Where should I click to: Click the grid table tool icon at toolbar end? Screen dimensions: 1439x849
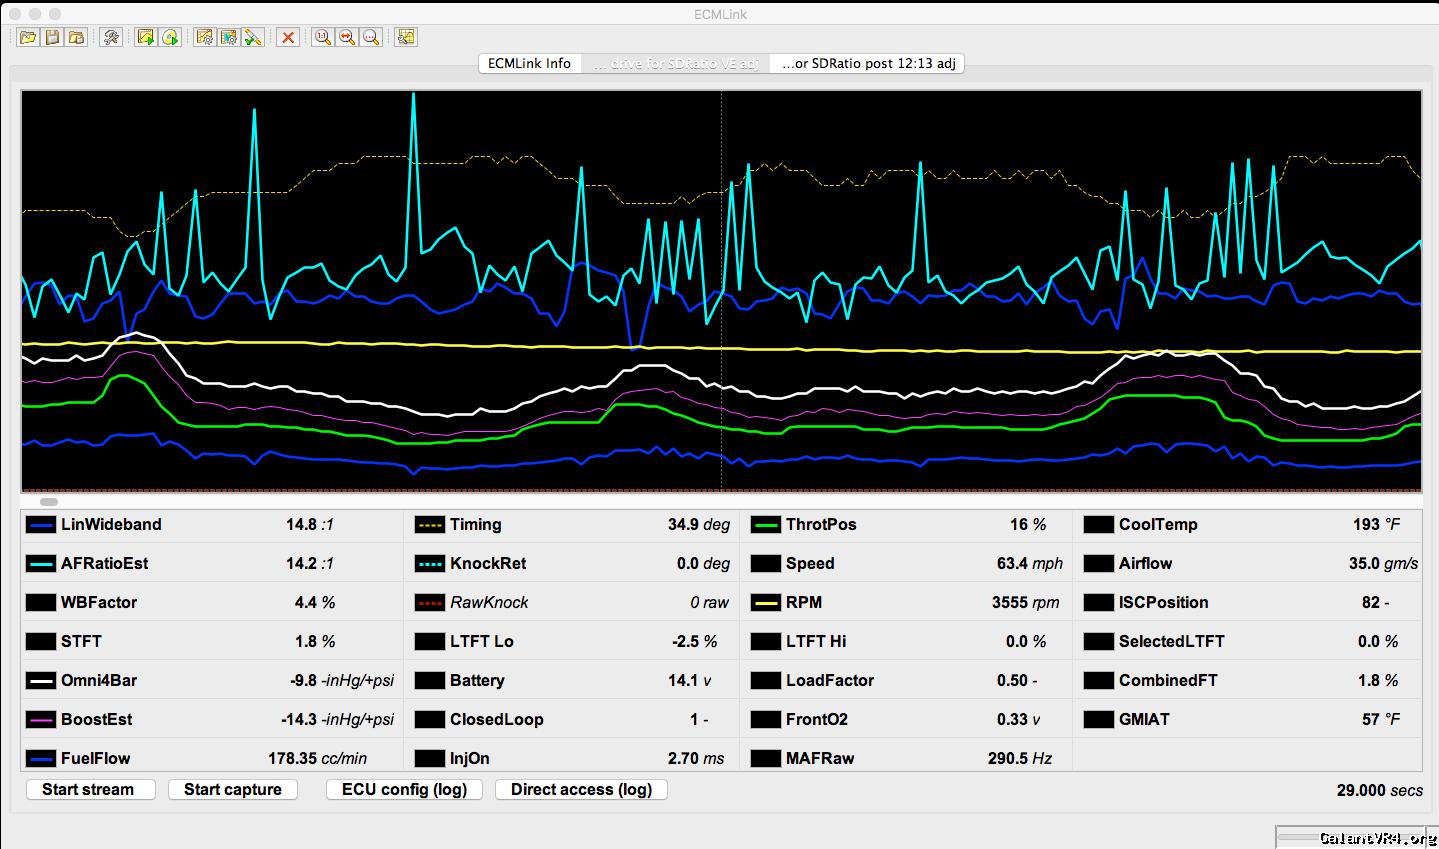(405, 37)
